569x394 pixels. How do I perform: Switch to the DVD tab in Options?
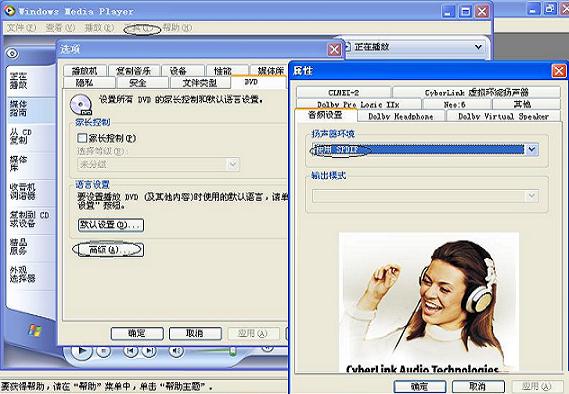point(258,82)
